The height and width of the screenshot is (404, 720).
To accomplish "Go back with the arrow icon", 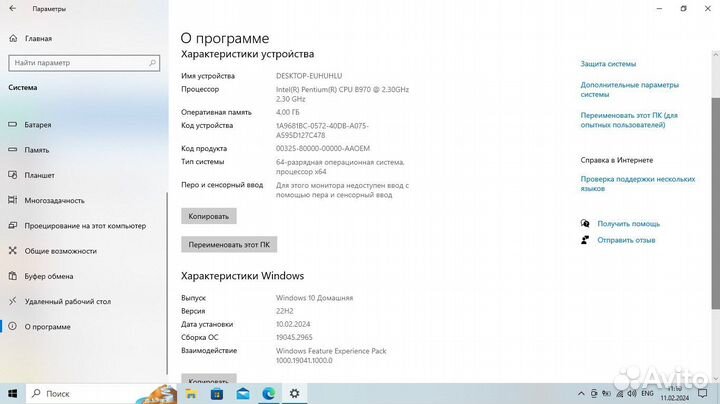I will coord(12,8).
